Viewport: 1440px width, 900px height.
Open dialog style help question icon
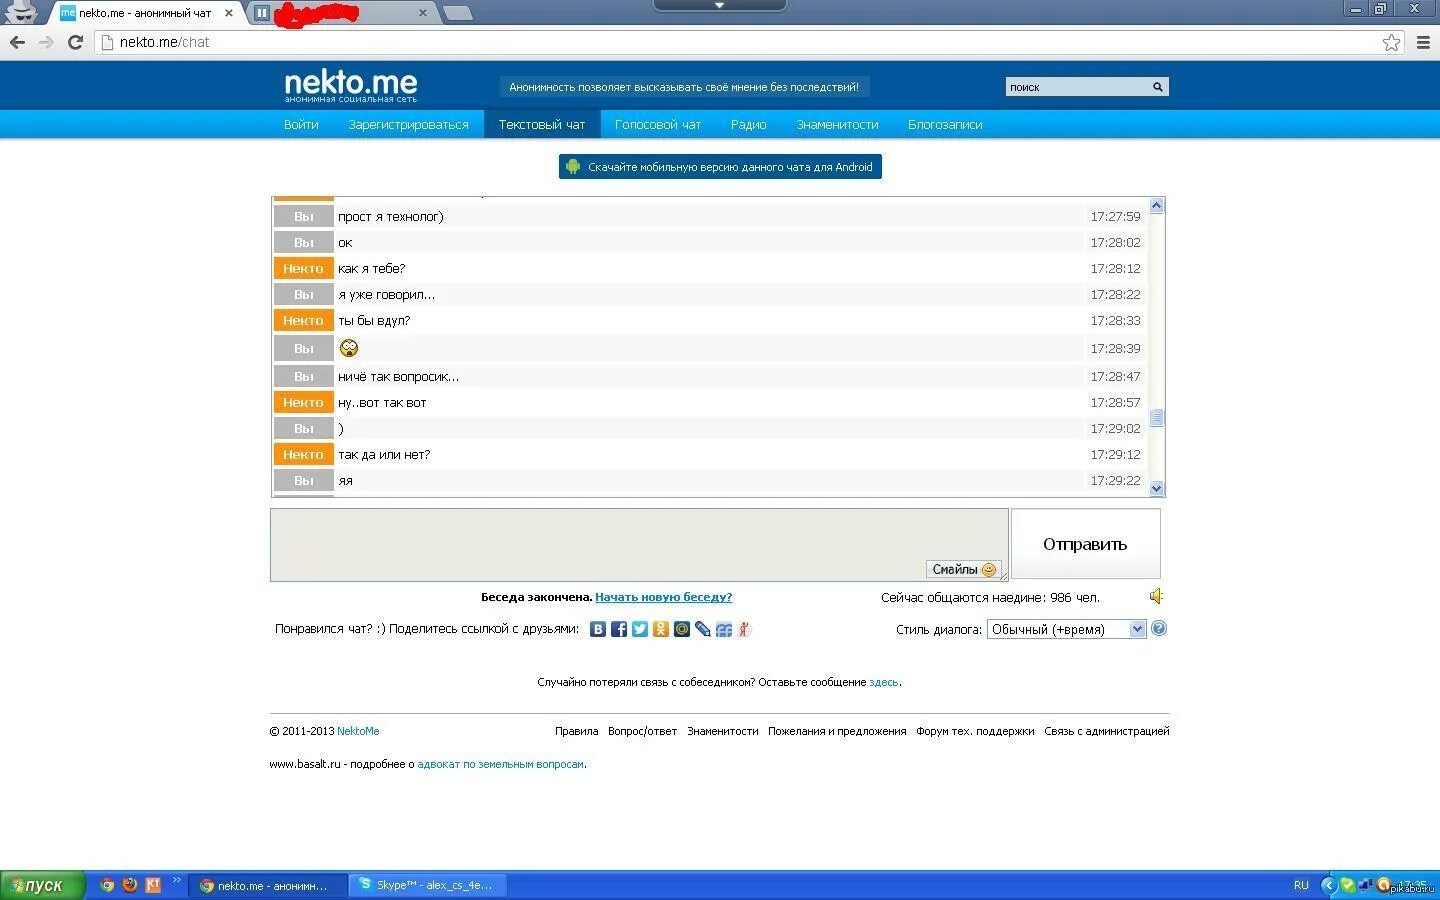click(1159, 628)
